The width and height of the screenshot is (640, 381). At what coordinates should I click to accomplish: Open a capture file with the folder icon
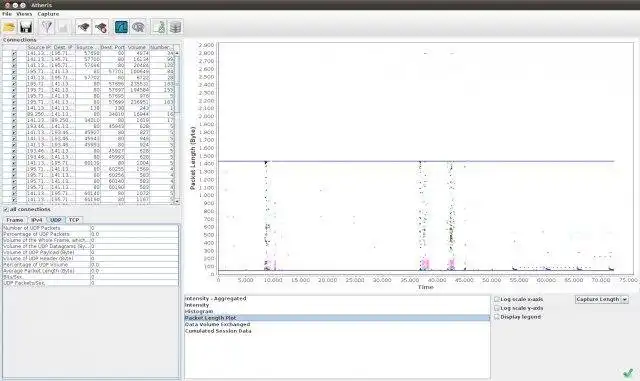[9, 27]
